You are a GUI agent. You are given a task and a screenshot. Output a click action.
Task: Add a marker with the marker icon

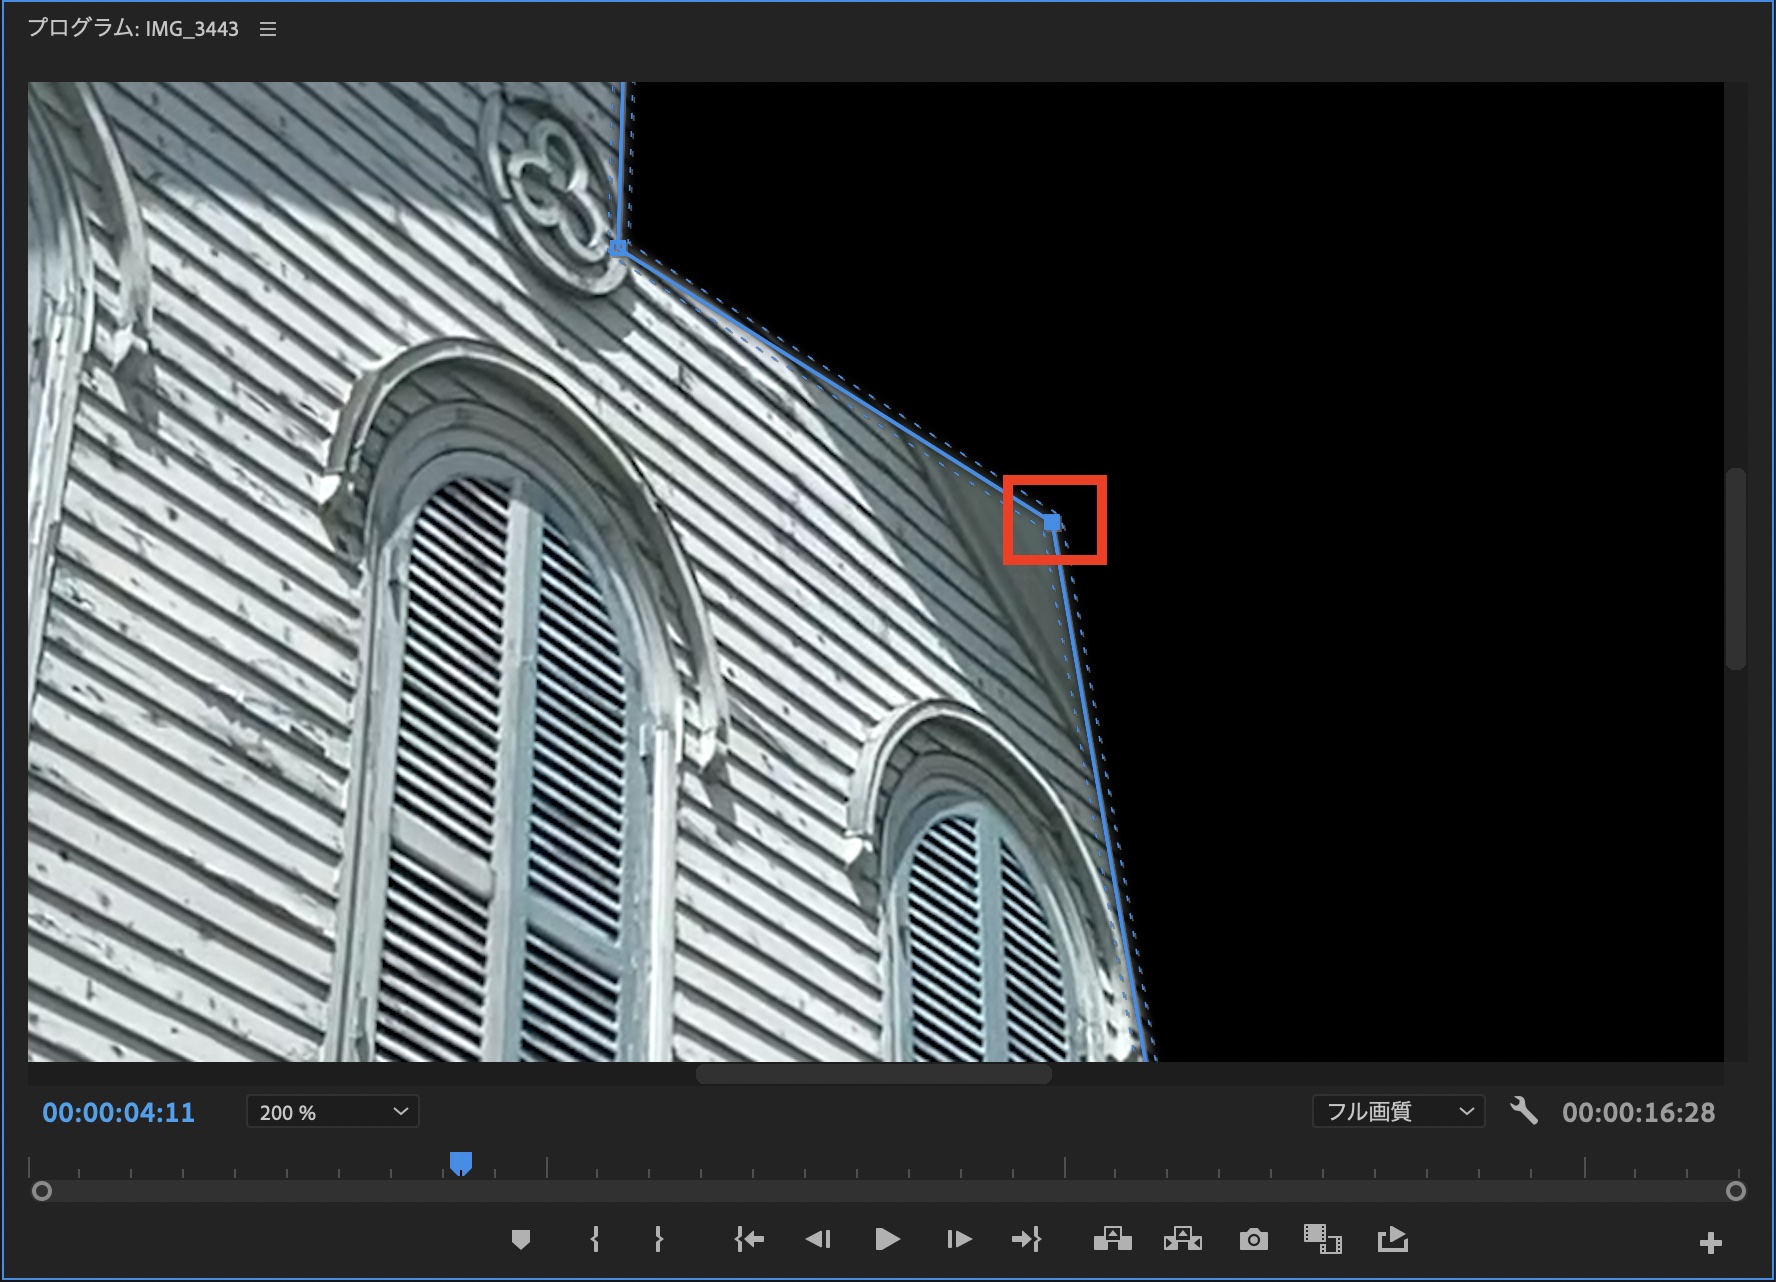click(520, 1240)
